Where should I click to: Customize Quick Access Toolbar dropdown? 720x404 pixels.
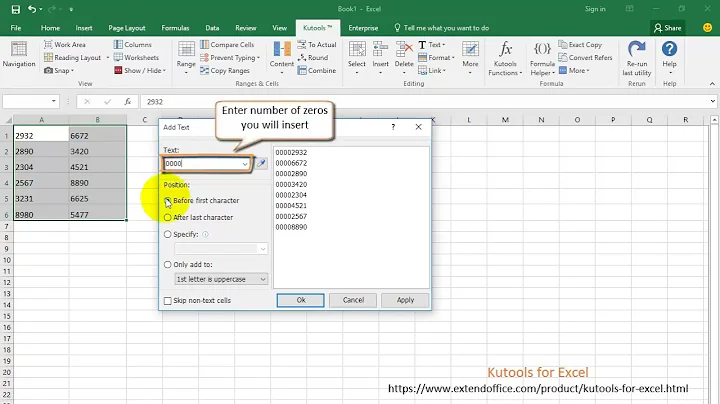[x=71, y=9]
